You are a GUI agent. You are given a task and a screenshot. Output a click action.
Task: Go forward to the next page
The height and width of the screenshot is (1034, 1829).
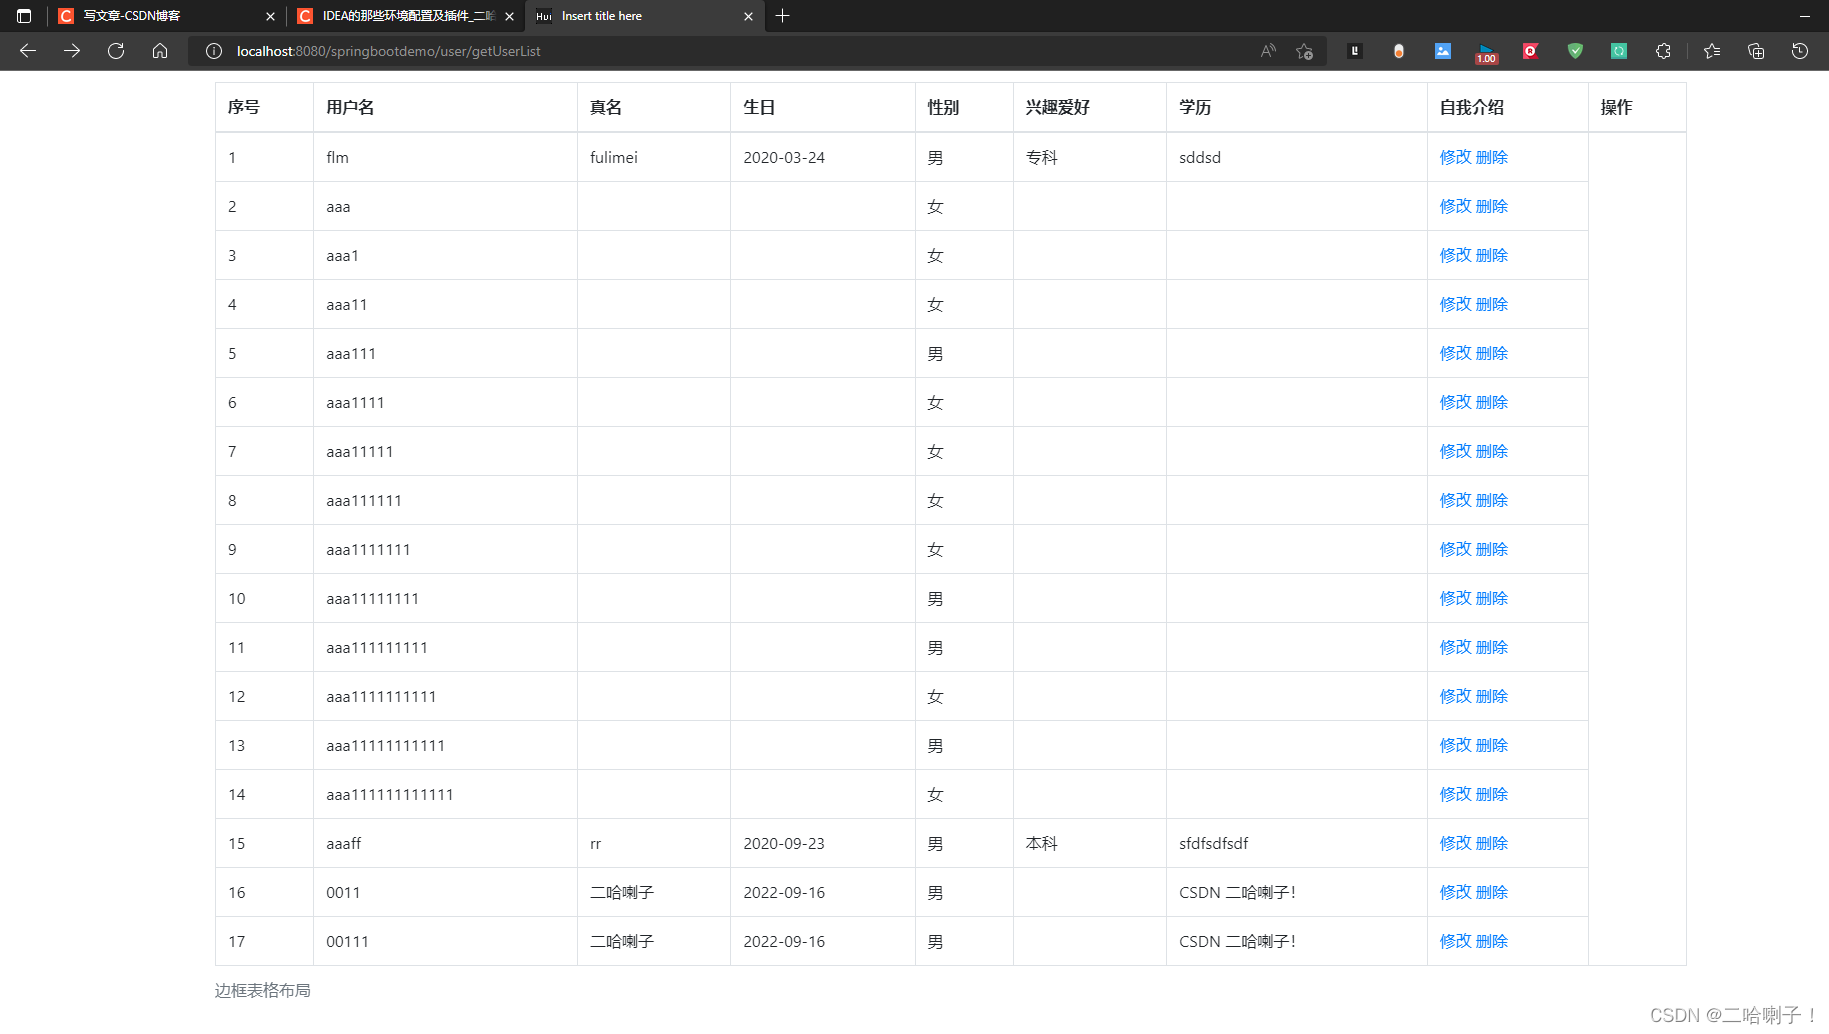(x=72, y=51)
